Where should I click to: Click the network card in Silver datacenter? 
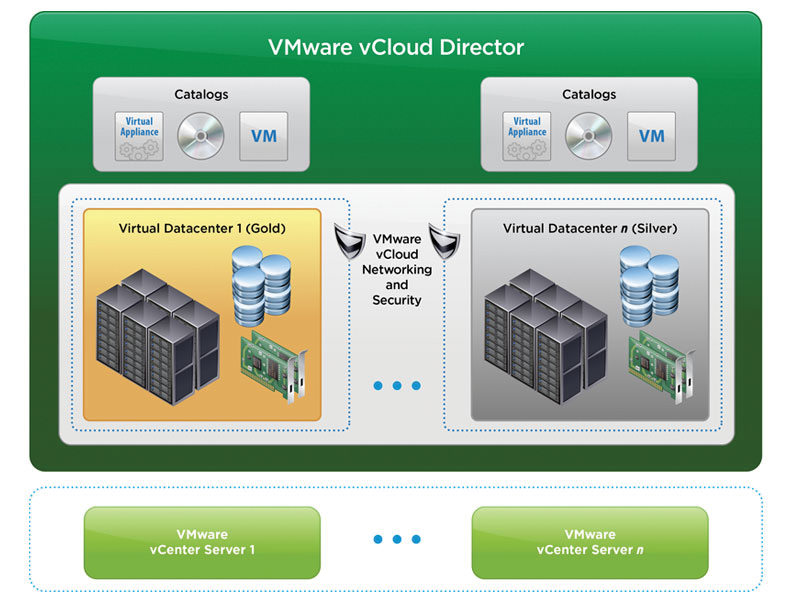coord(659,366)
